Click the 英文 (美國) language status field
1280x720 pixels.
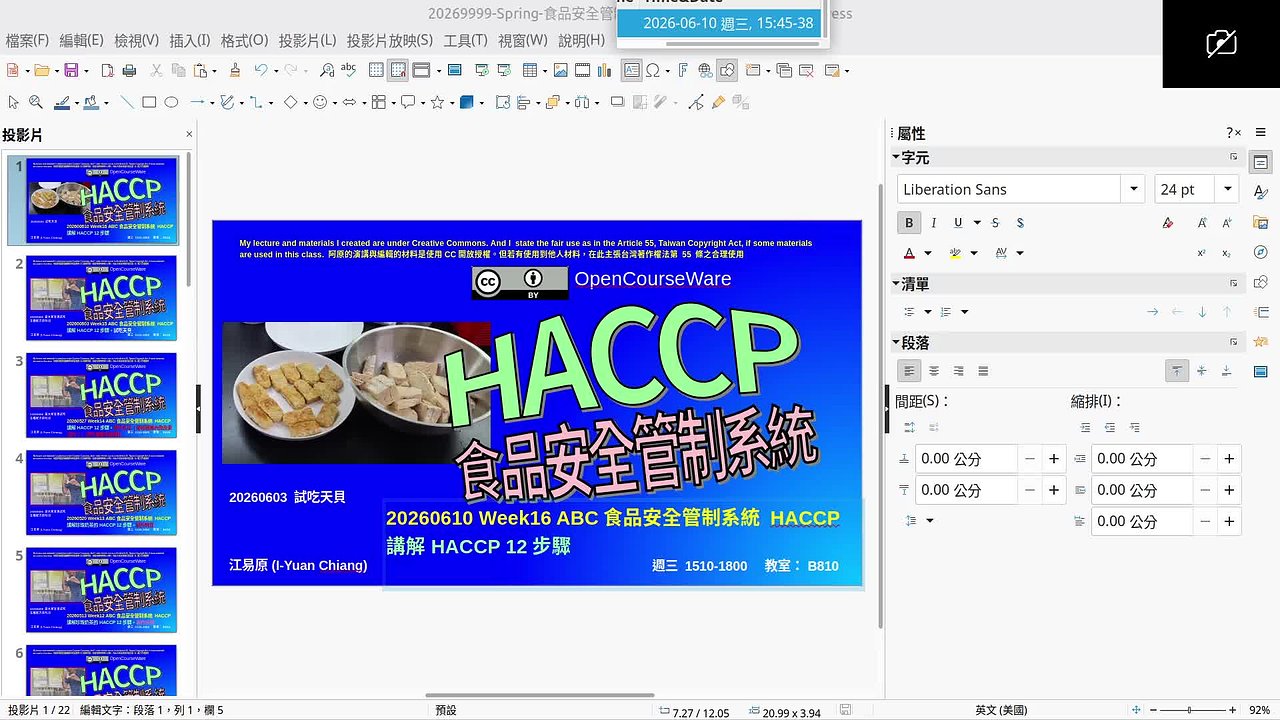tap(1000, 711)
